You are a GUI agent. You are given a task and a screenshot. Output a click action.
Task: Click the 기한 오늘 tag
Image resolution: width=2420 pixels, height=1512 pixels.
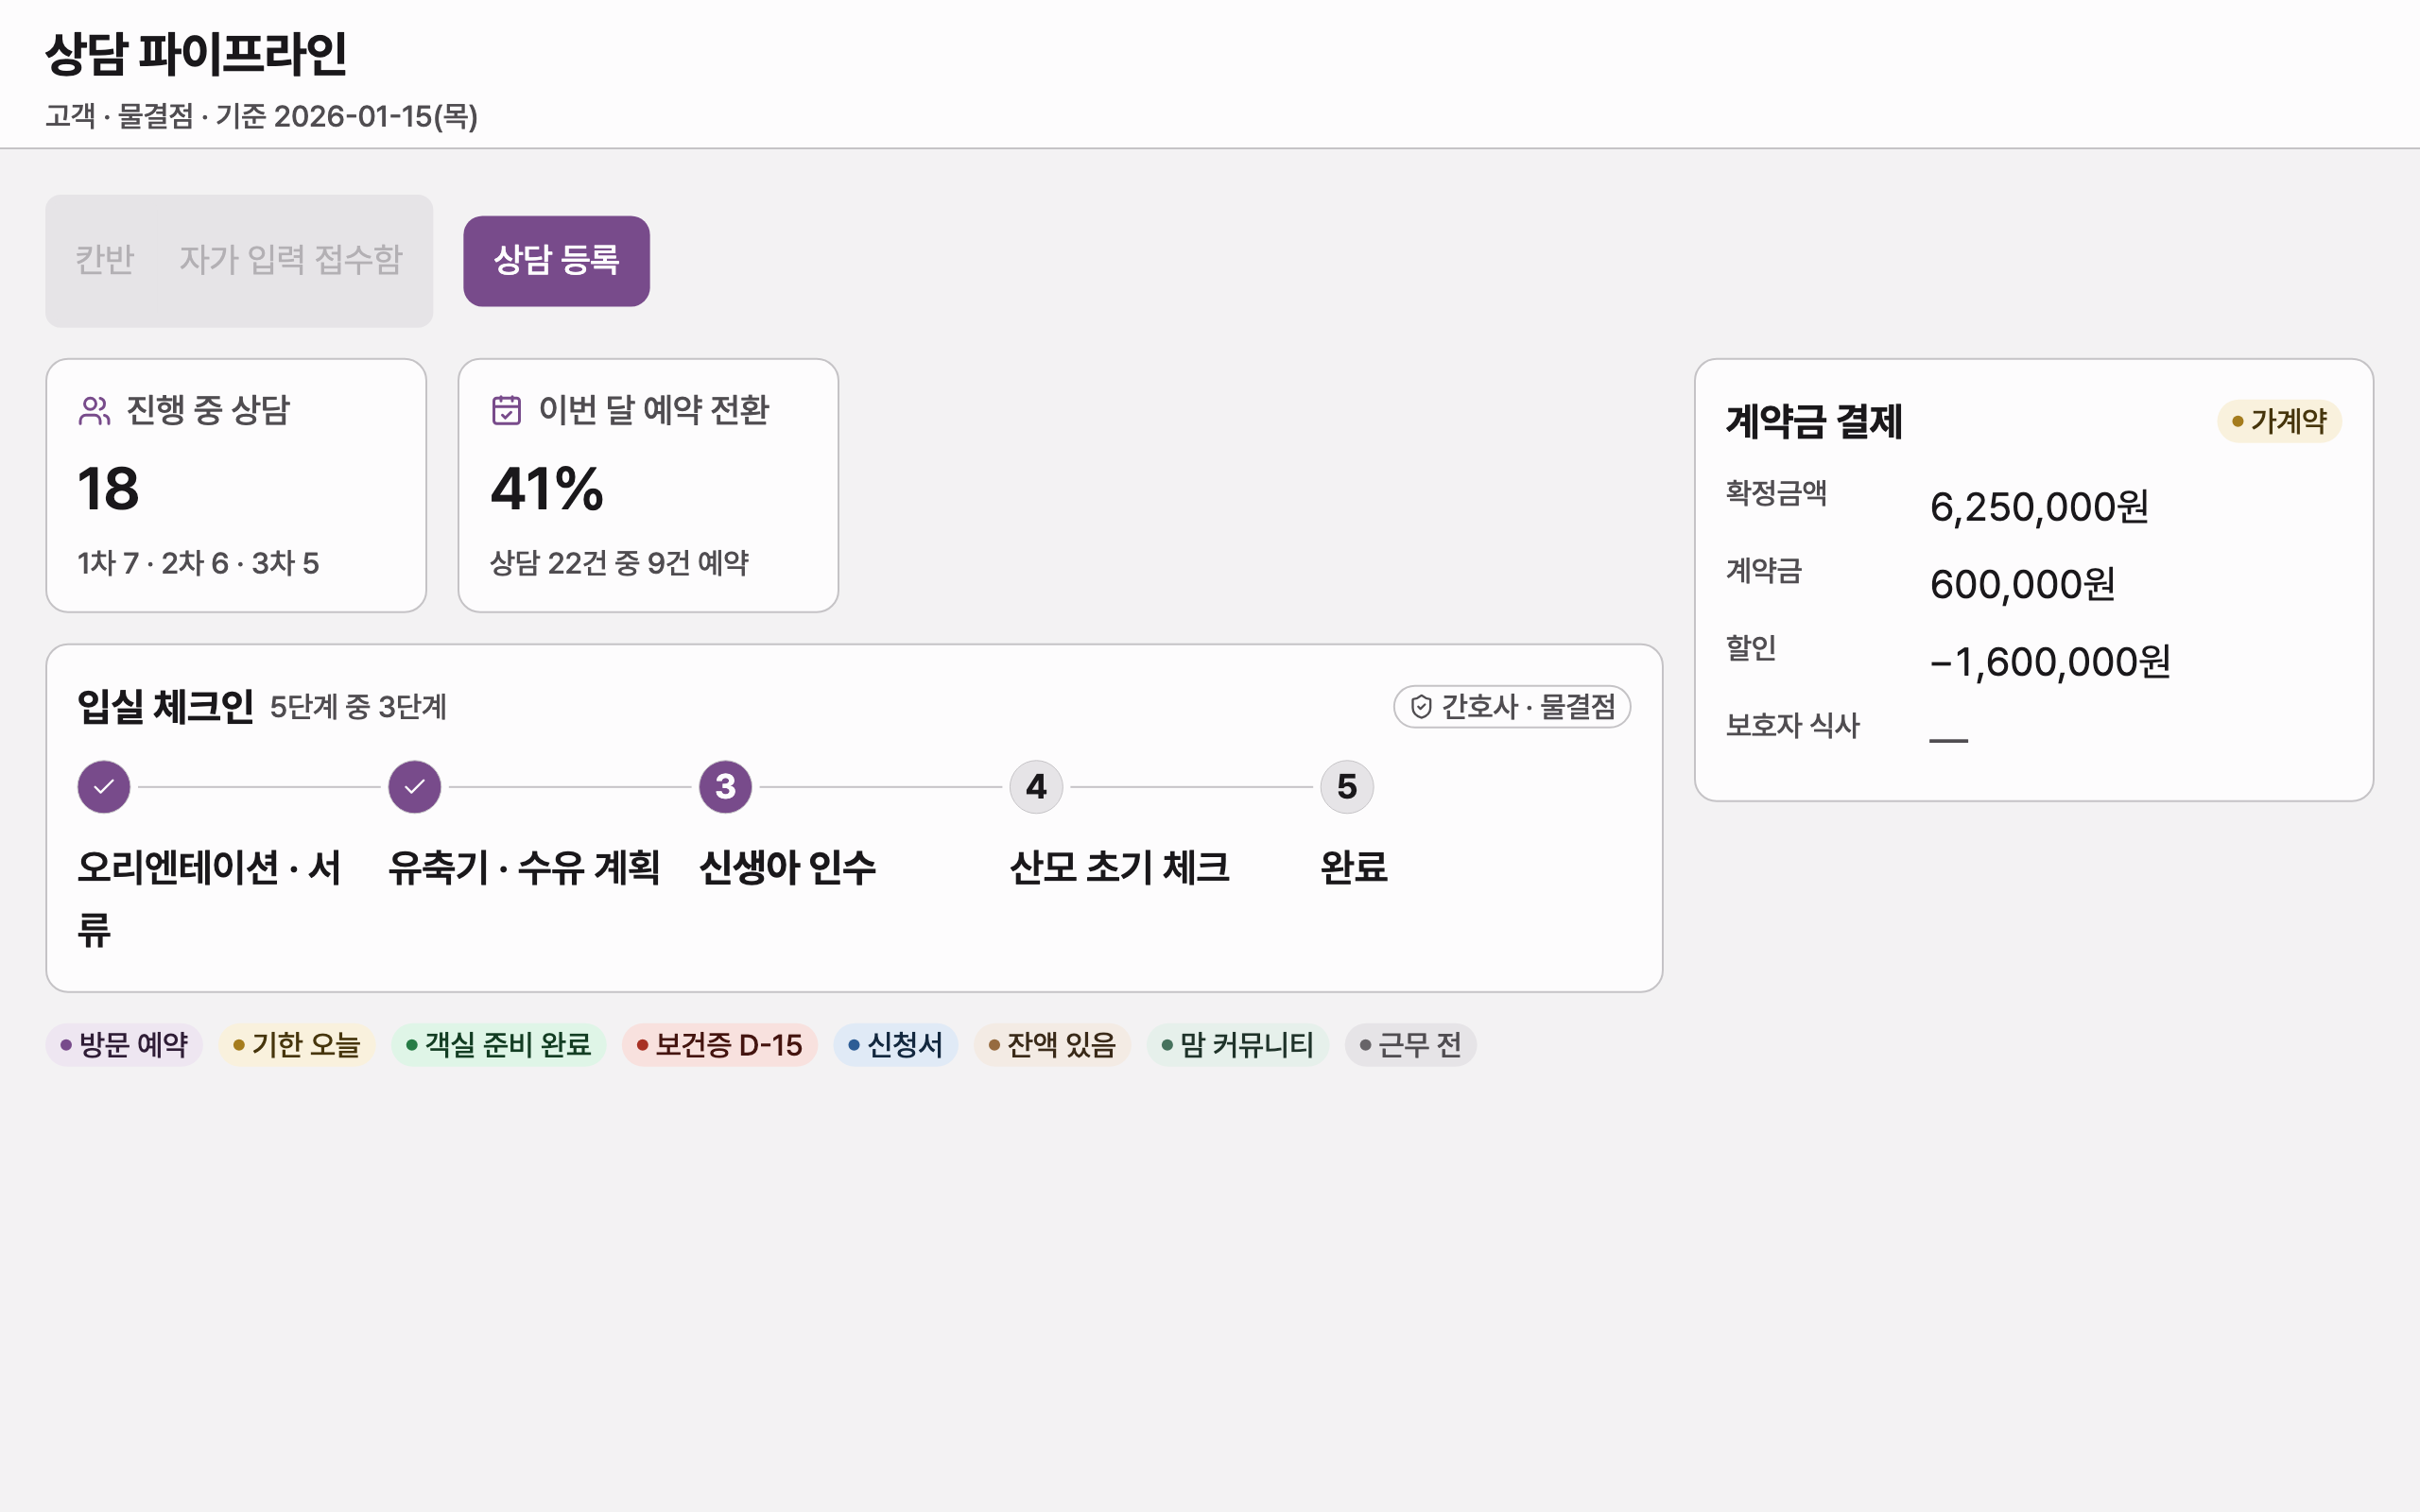pos(296,1045)
